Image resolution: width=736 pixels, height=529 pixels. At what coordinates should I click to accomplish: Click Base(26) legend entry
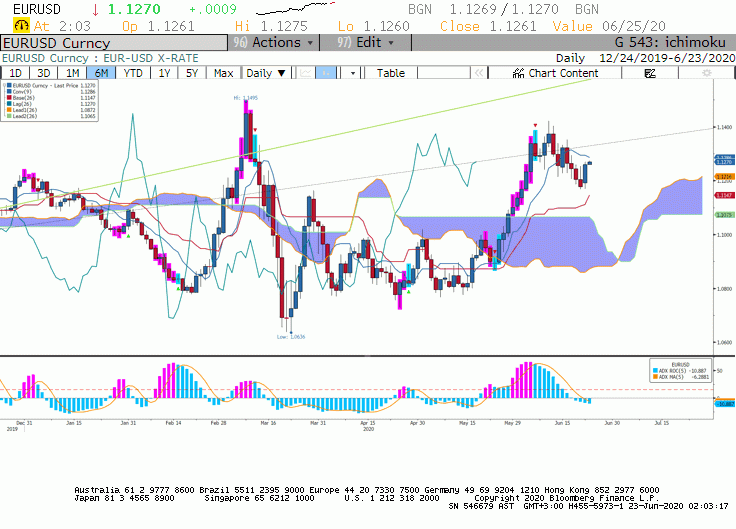click(x=51, y=98)
